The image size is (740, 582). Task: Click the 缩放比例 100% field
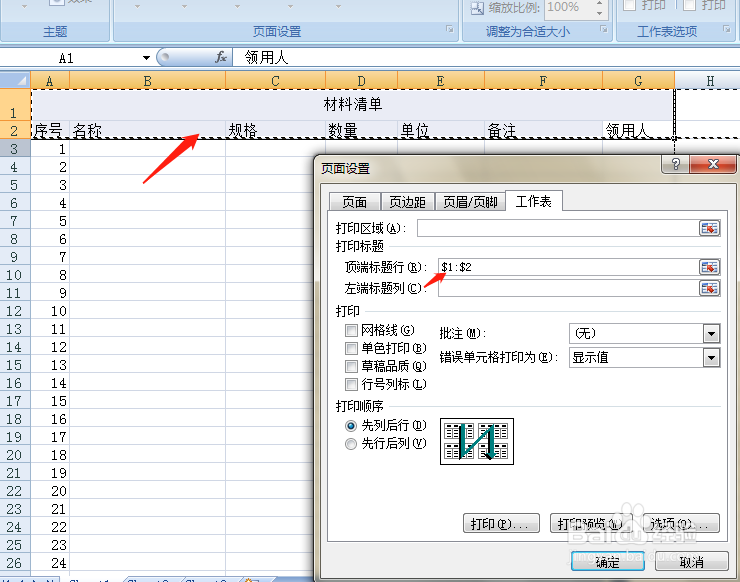(x=569, y=8)
